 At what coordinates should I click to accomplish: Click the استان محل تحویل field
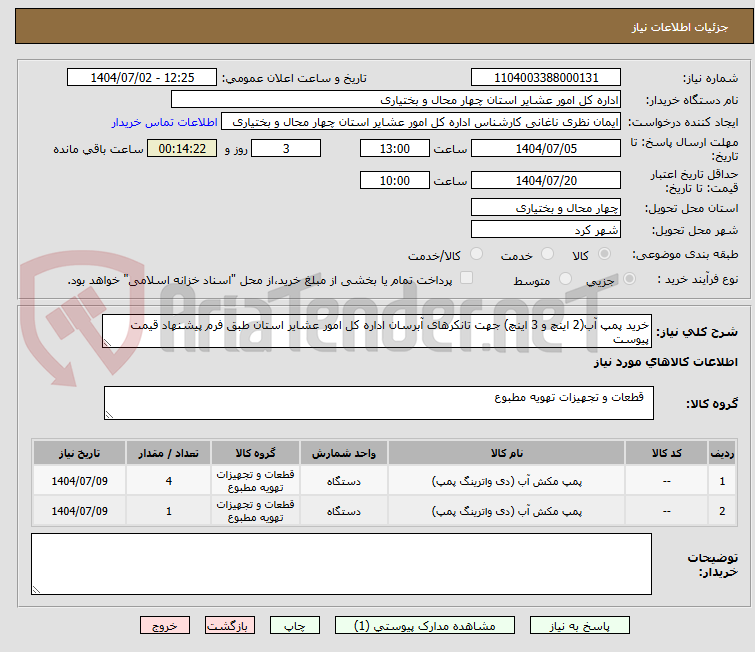(546, 208)
